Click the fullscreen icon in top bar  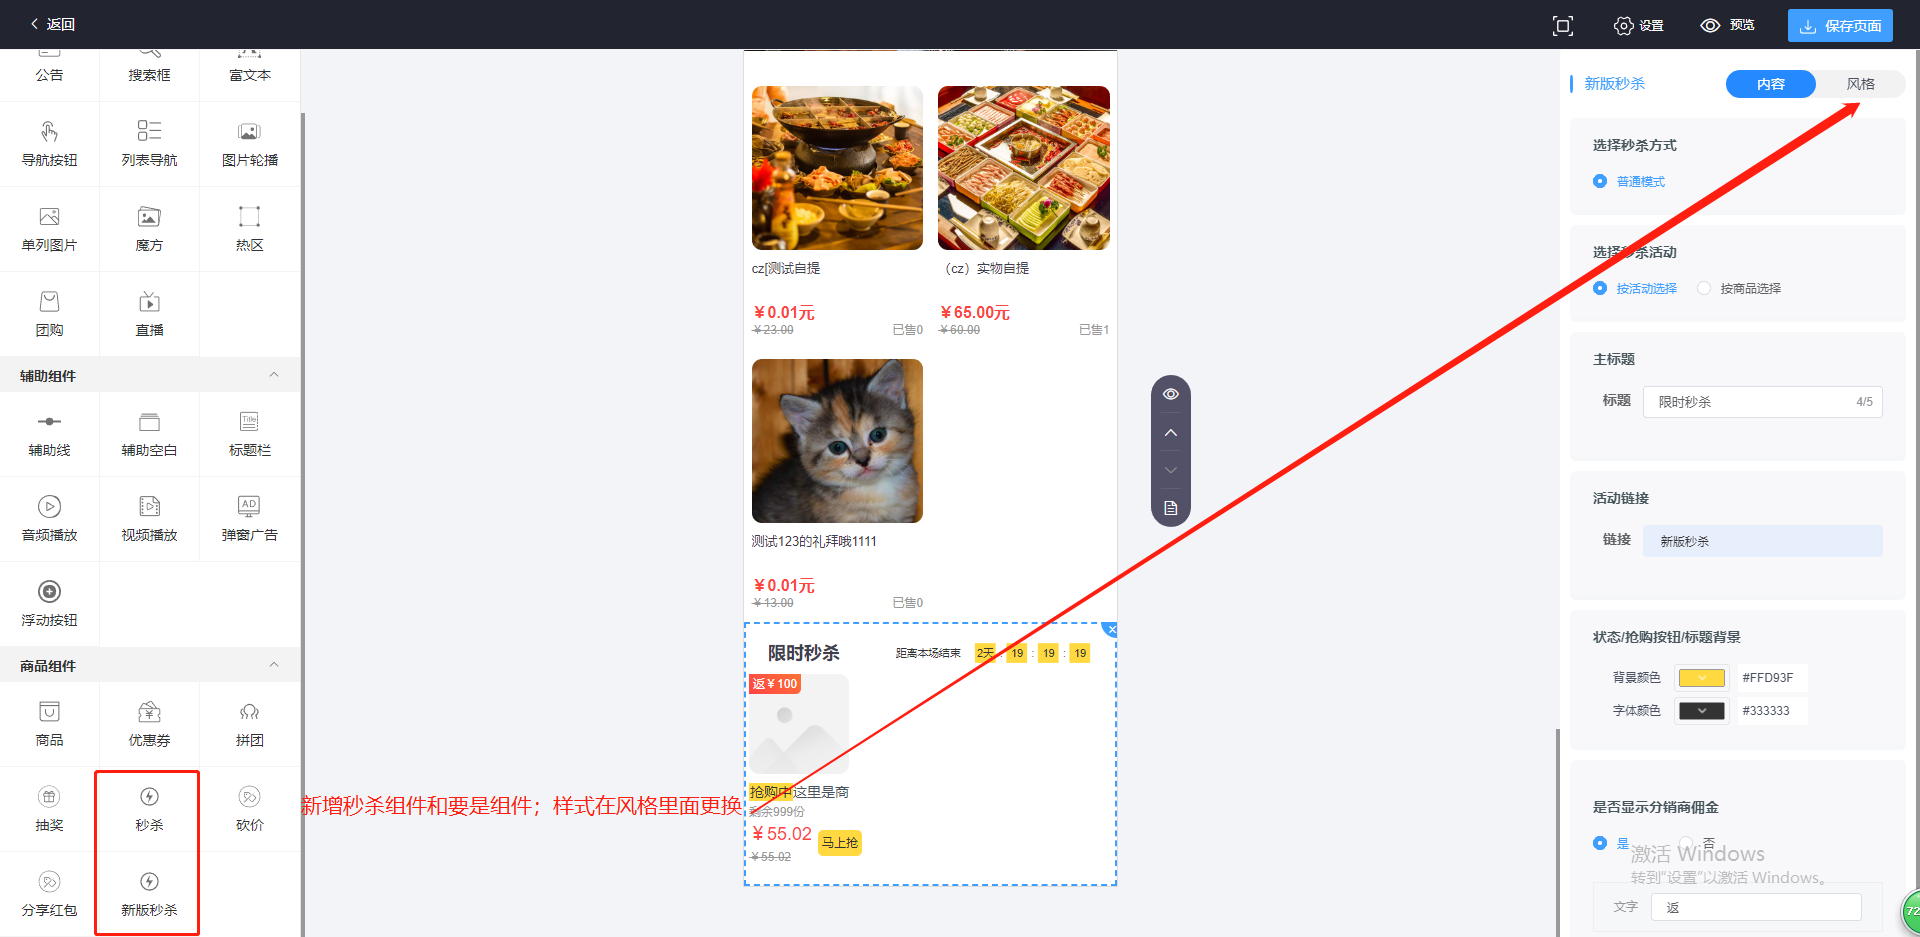[x=1563, y=26]
